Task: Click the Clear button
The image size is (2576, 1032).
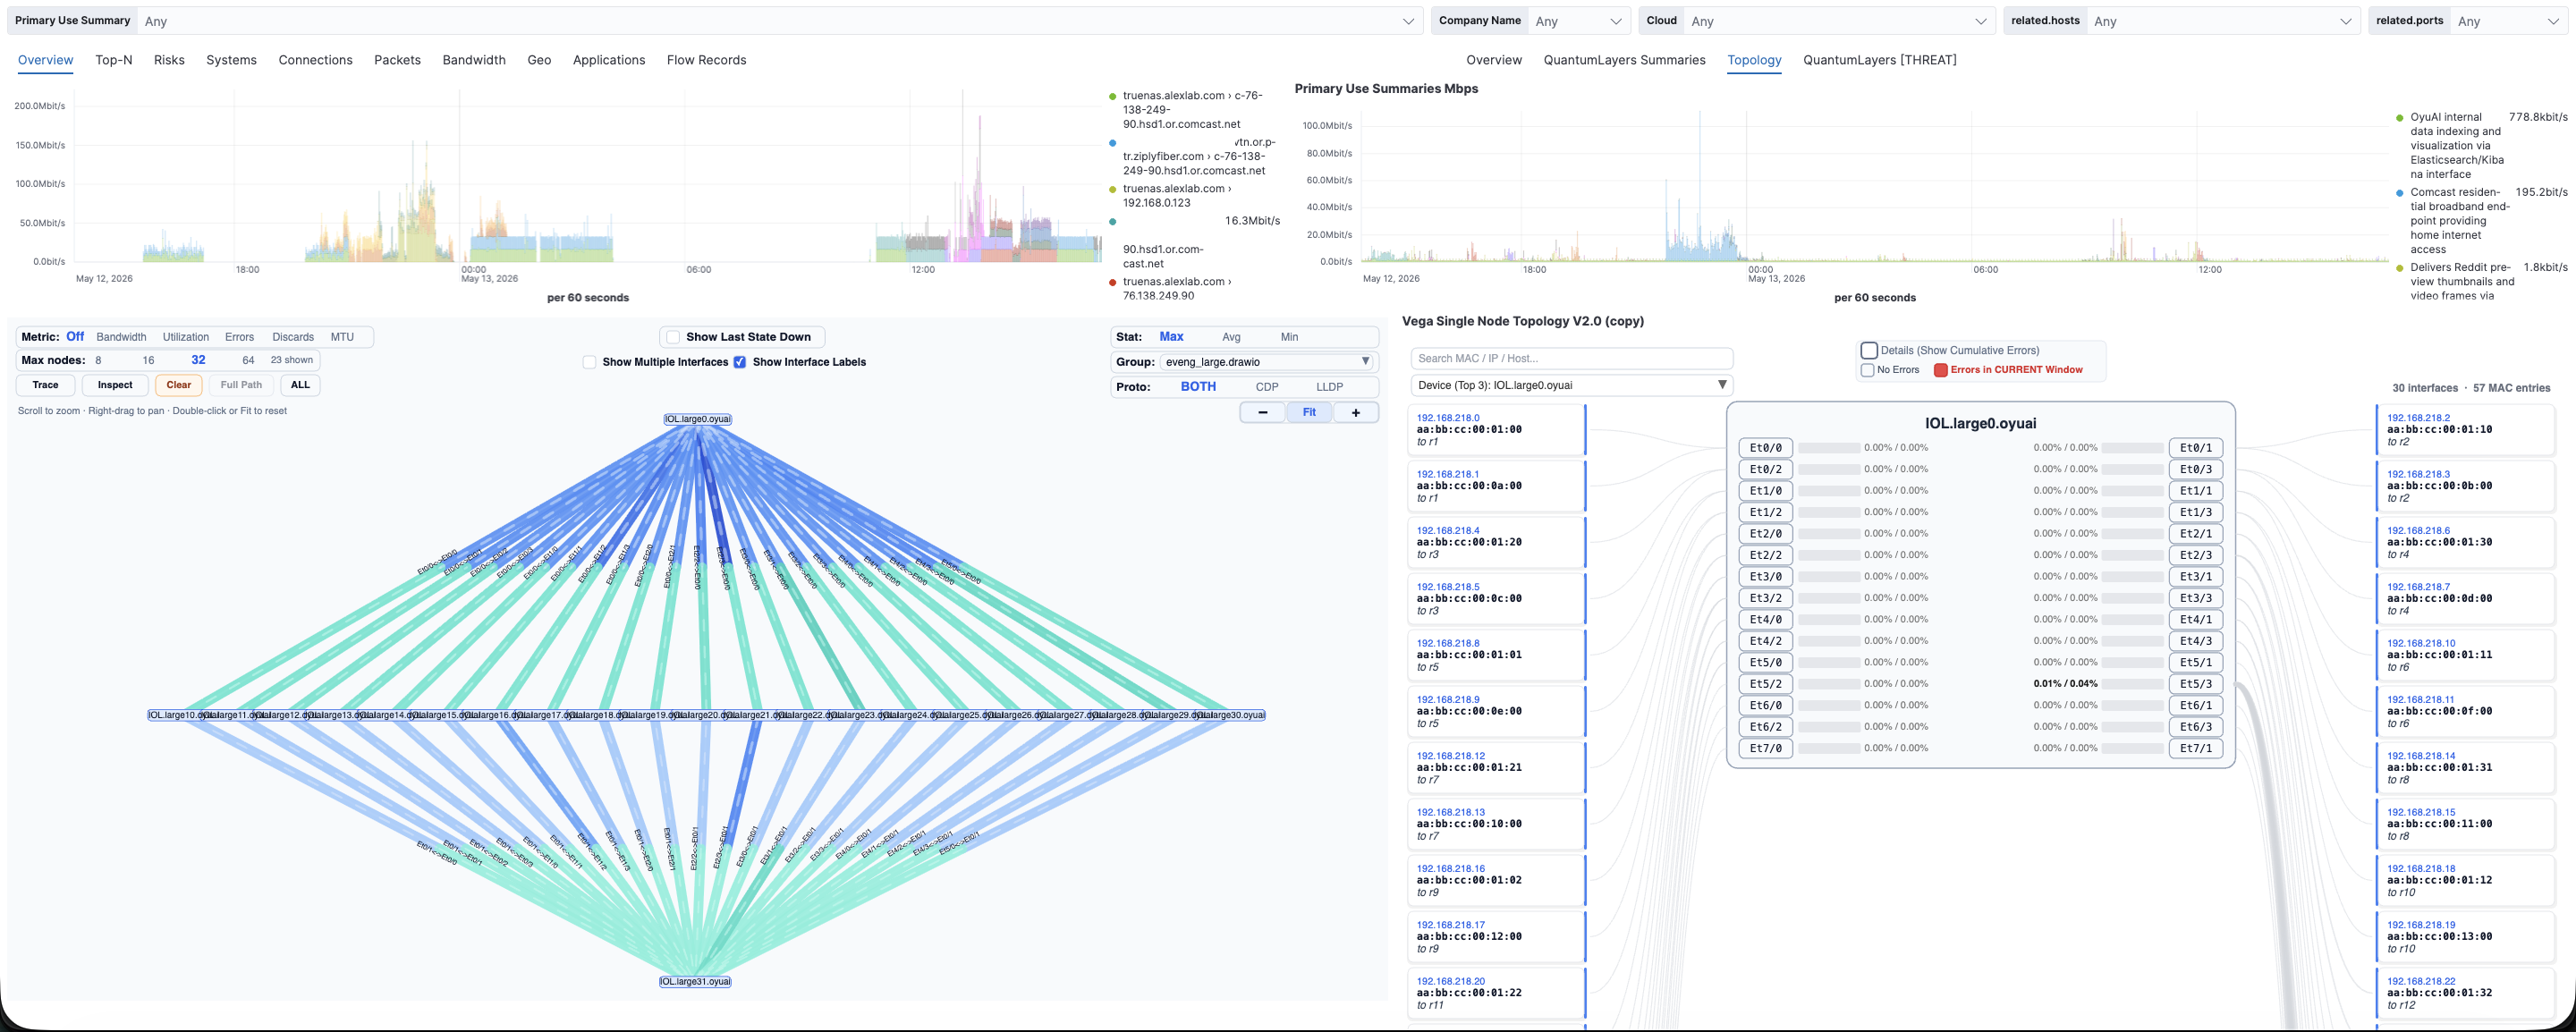Action: 179,385
